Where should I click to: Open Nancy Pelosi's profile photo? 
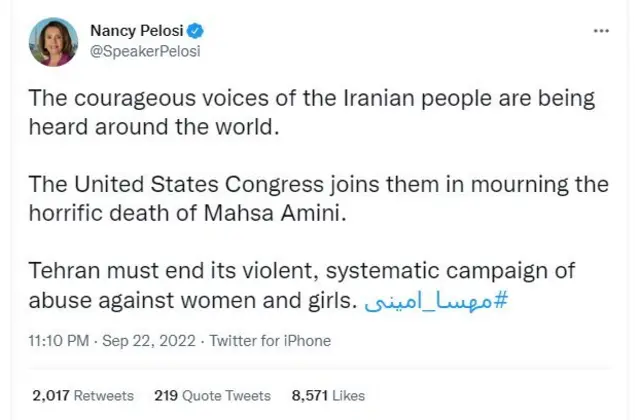54,42
